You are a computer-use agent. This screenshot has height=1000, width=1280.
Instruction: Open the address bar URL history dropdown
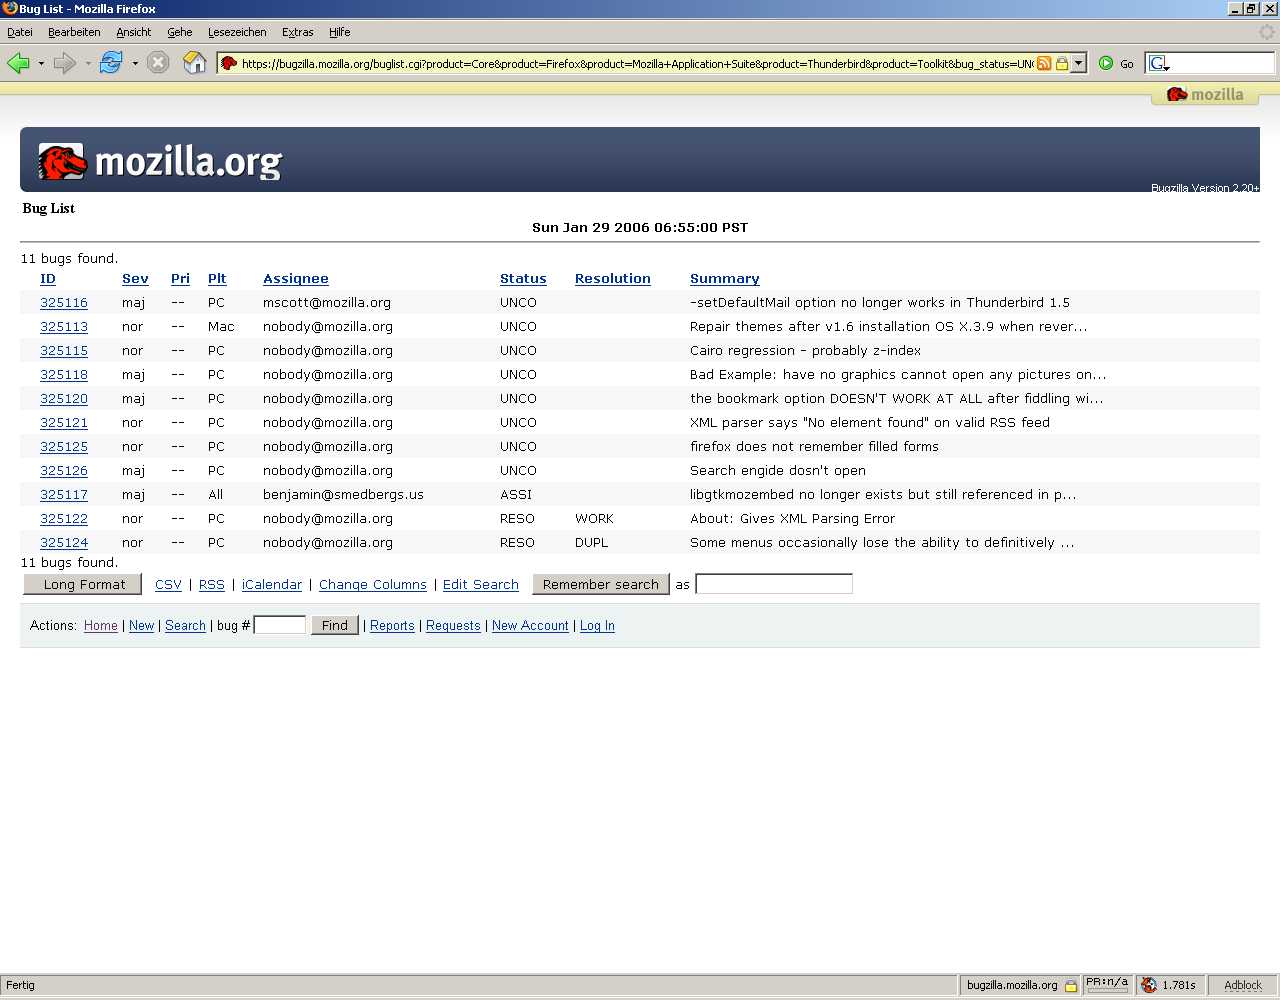(1078, 63)
